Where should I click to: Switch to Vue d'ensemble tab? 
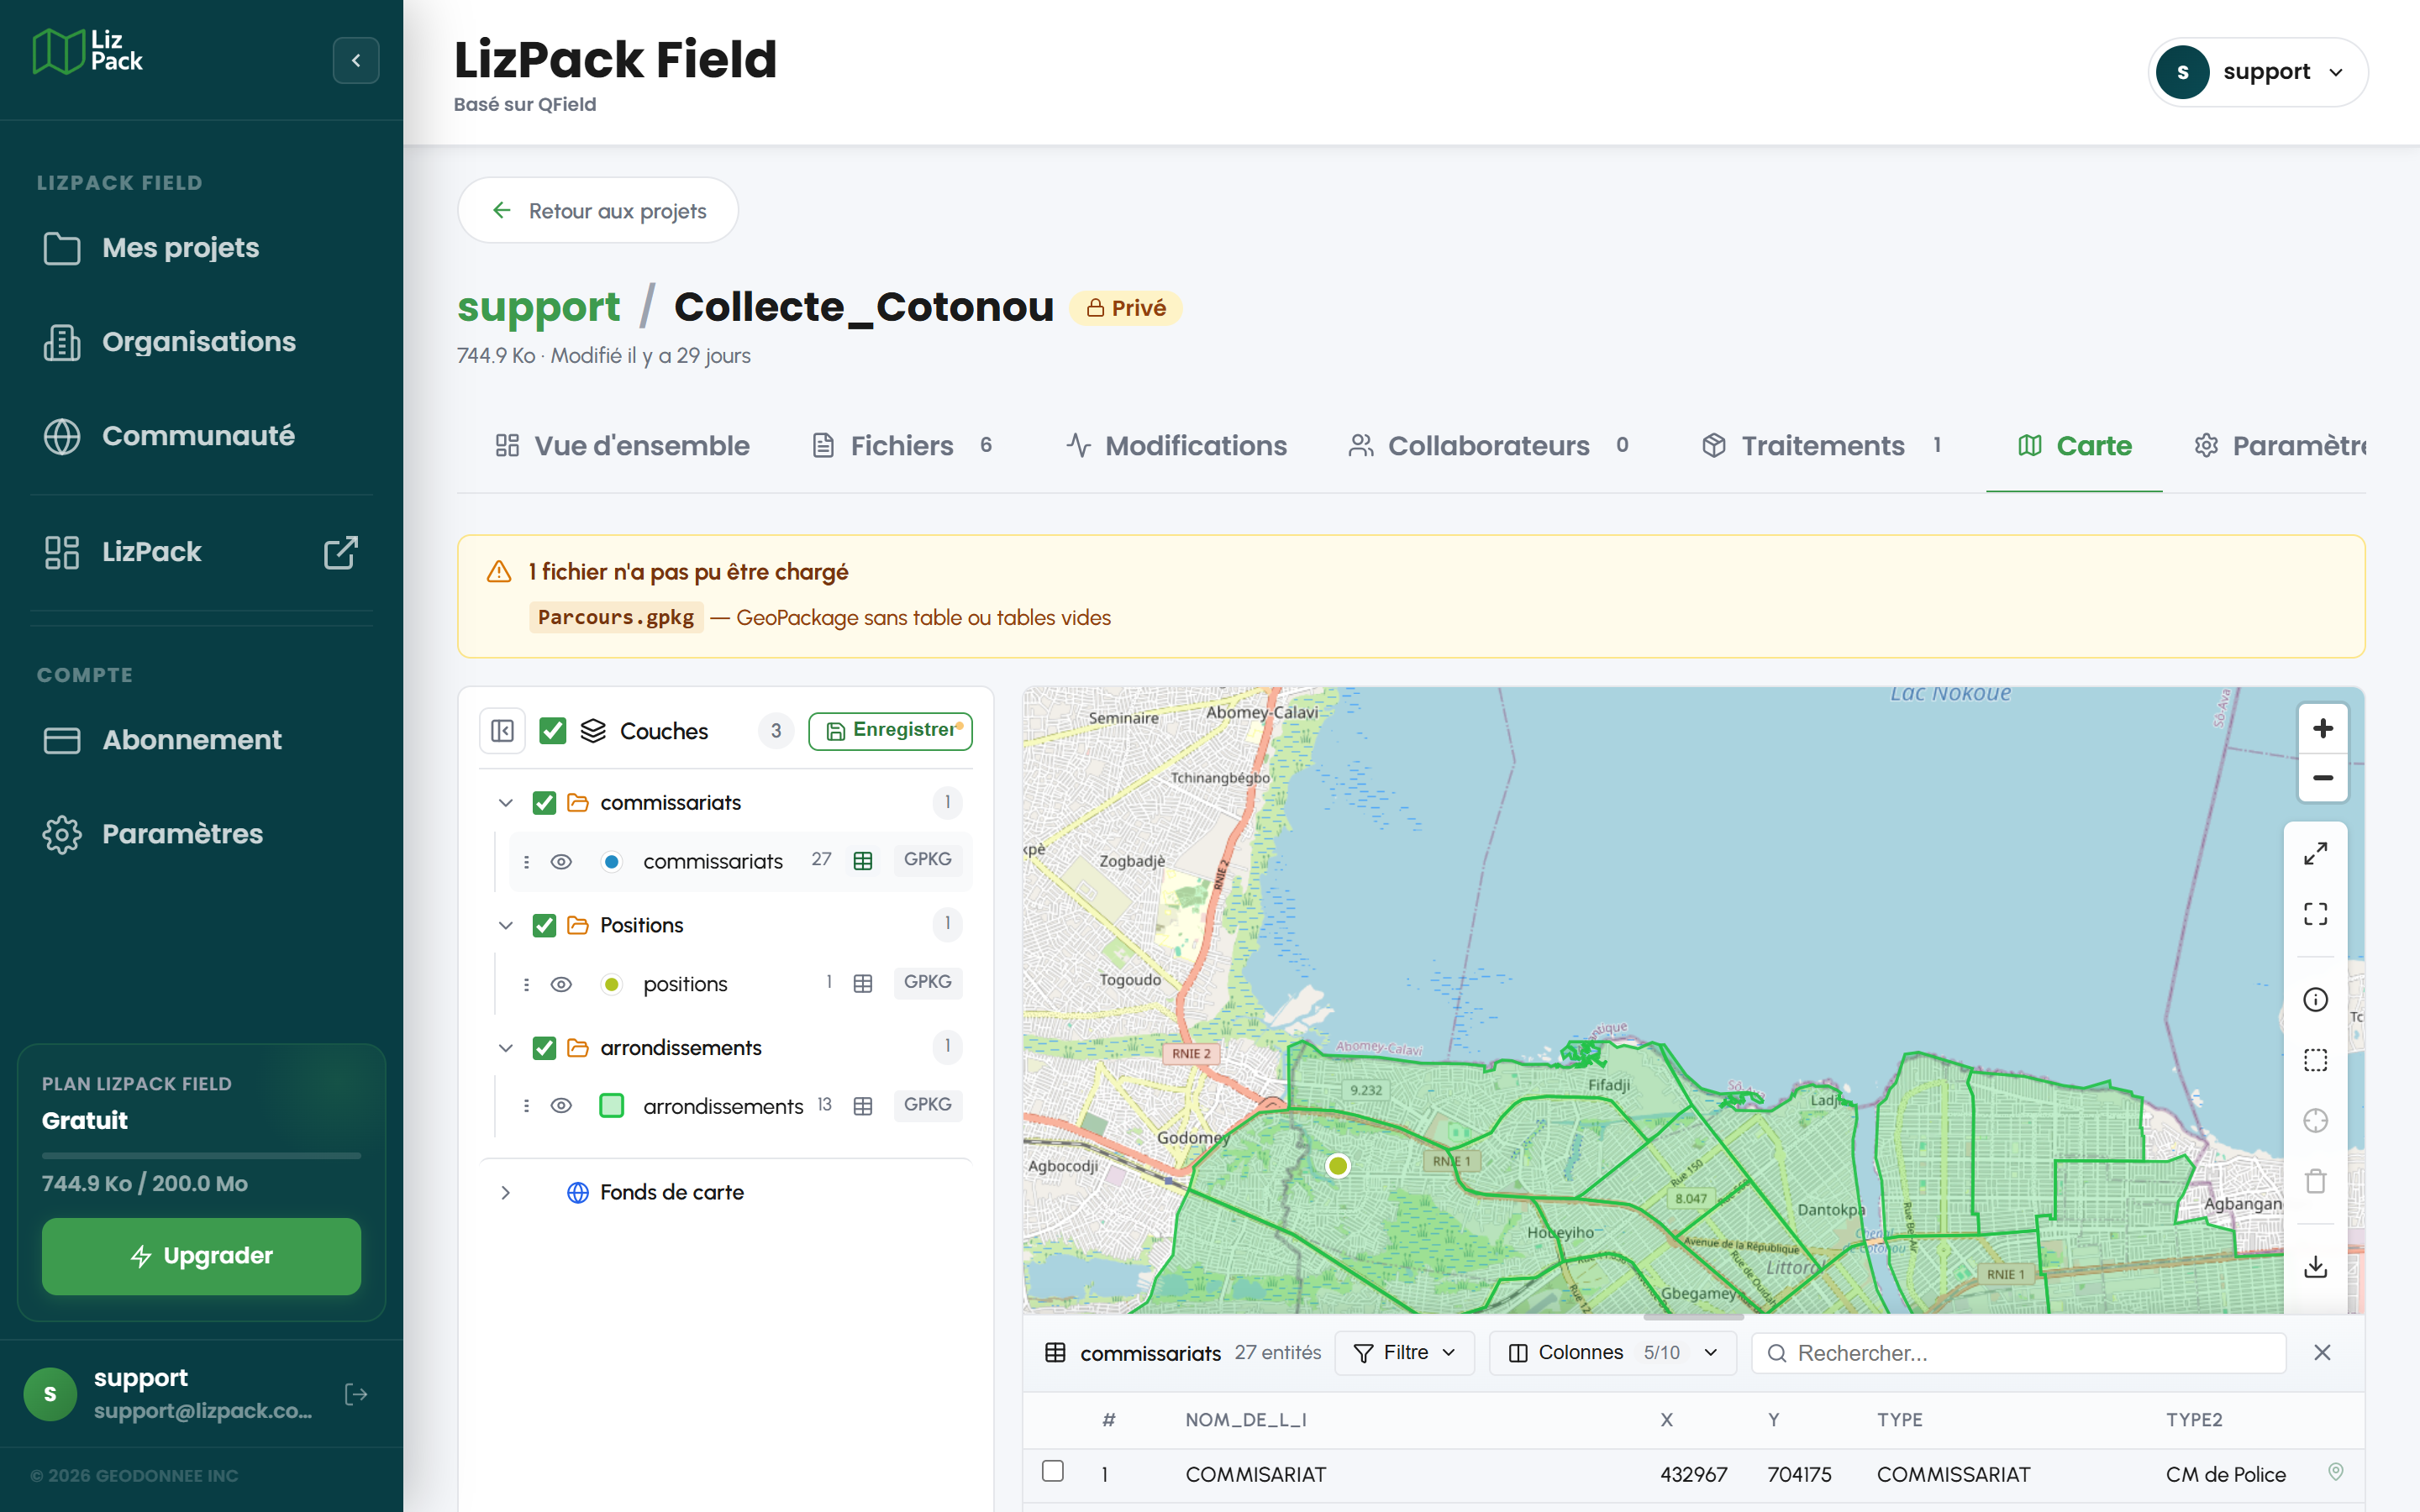pos(622,446)
